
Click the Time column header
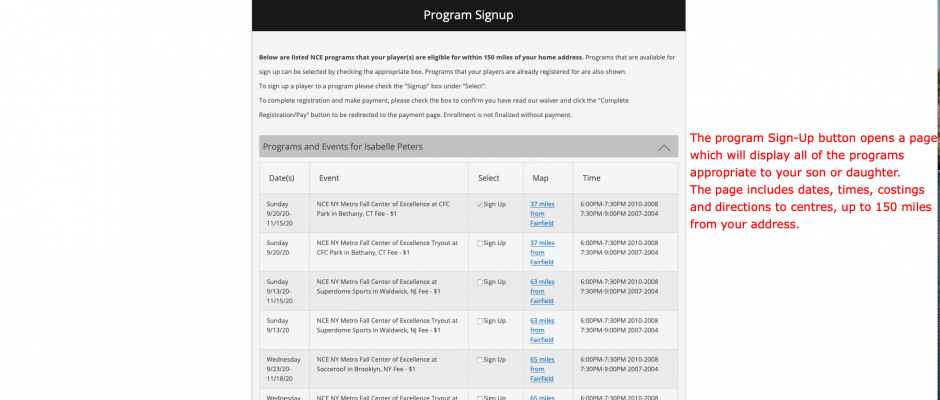591,178
